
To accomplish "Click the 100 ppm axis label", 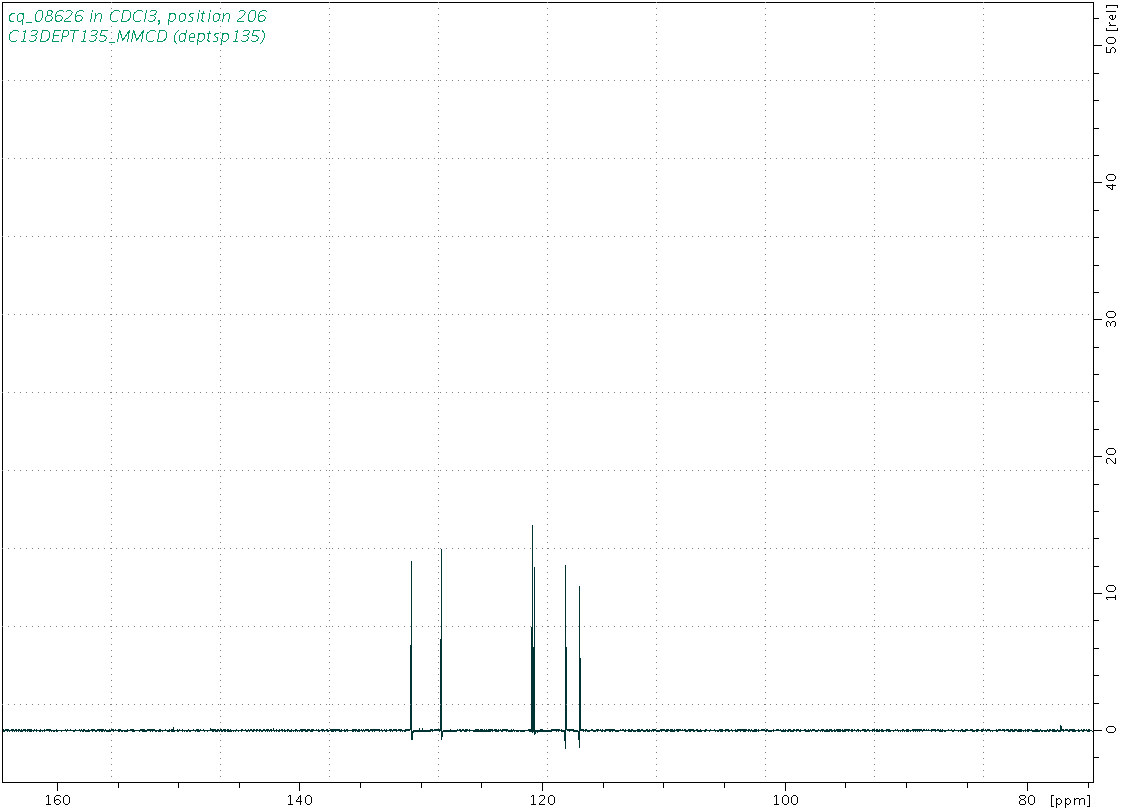I will point(786,800).
